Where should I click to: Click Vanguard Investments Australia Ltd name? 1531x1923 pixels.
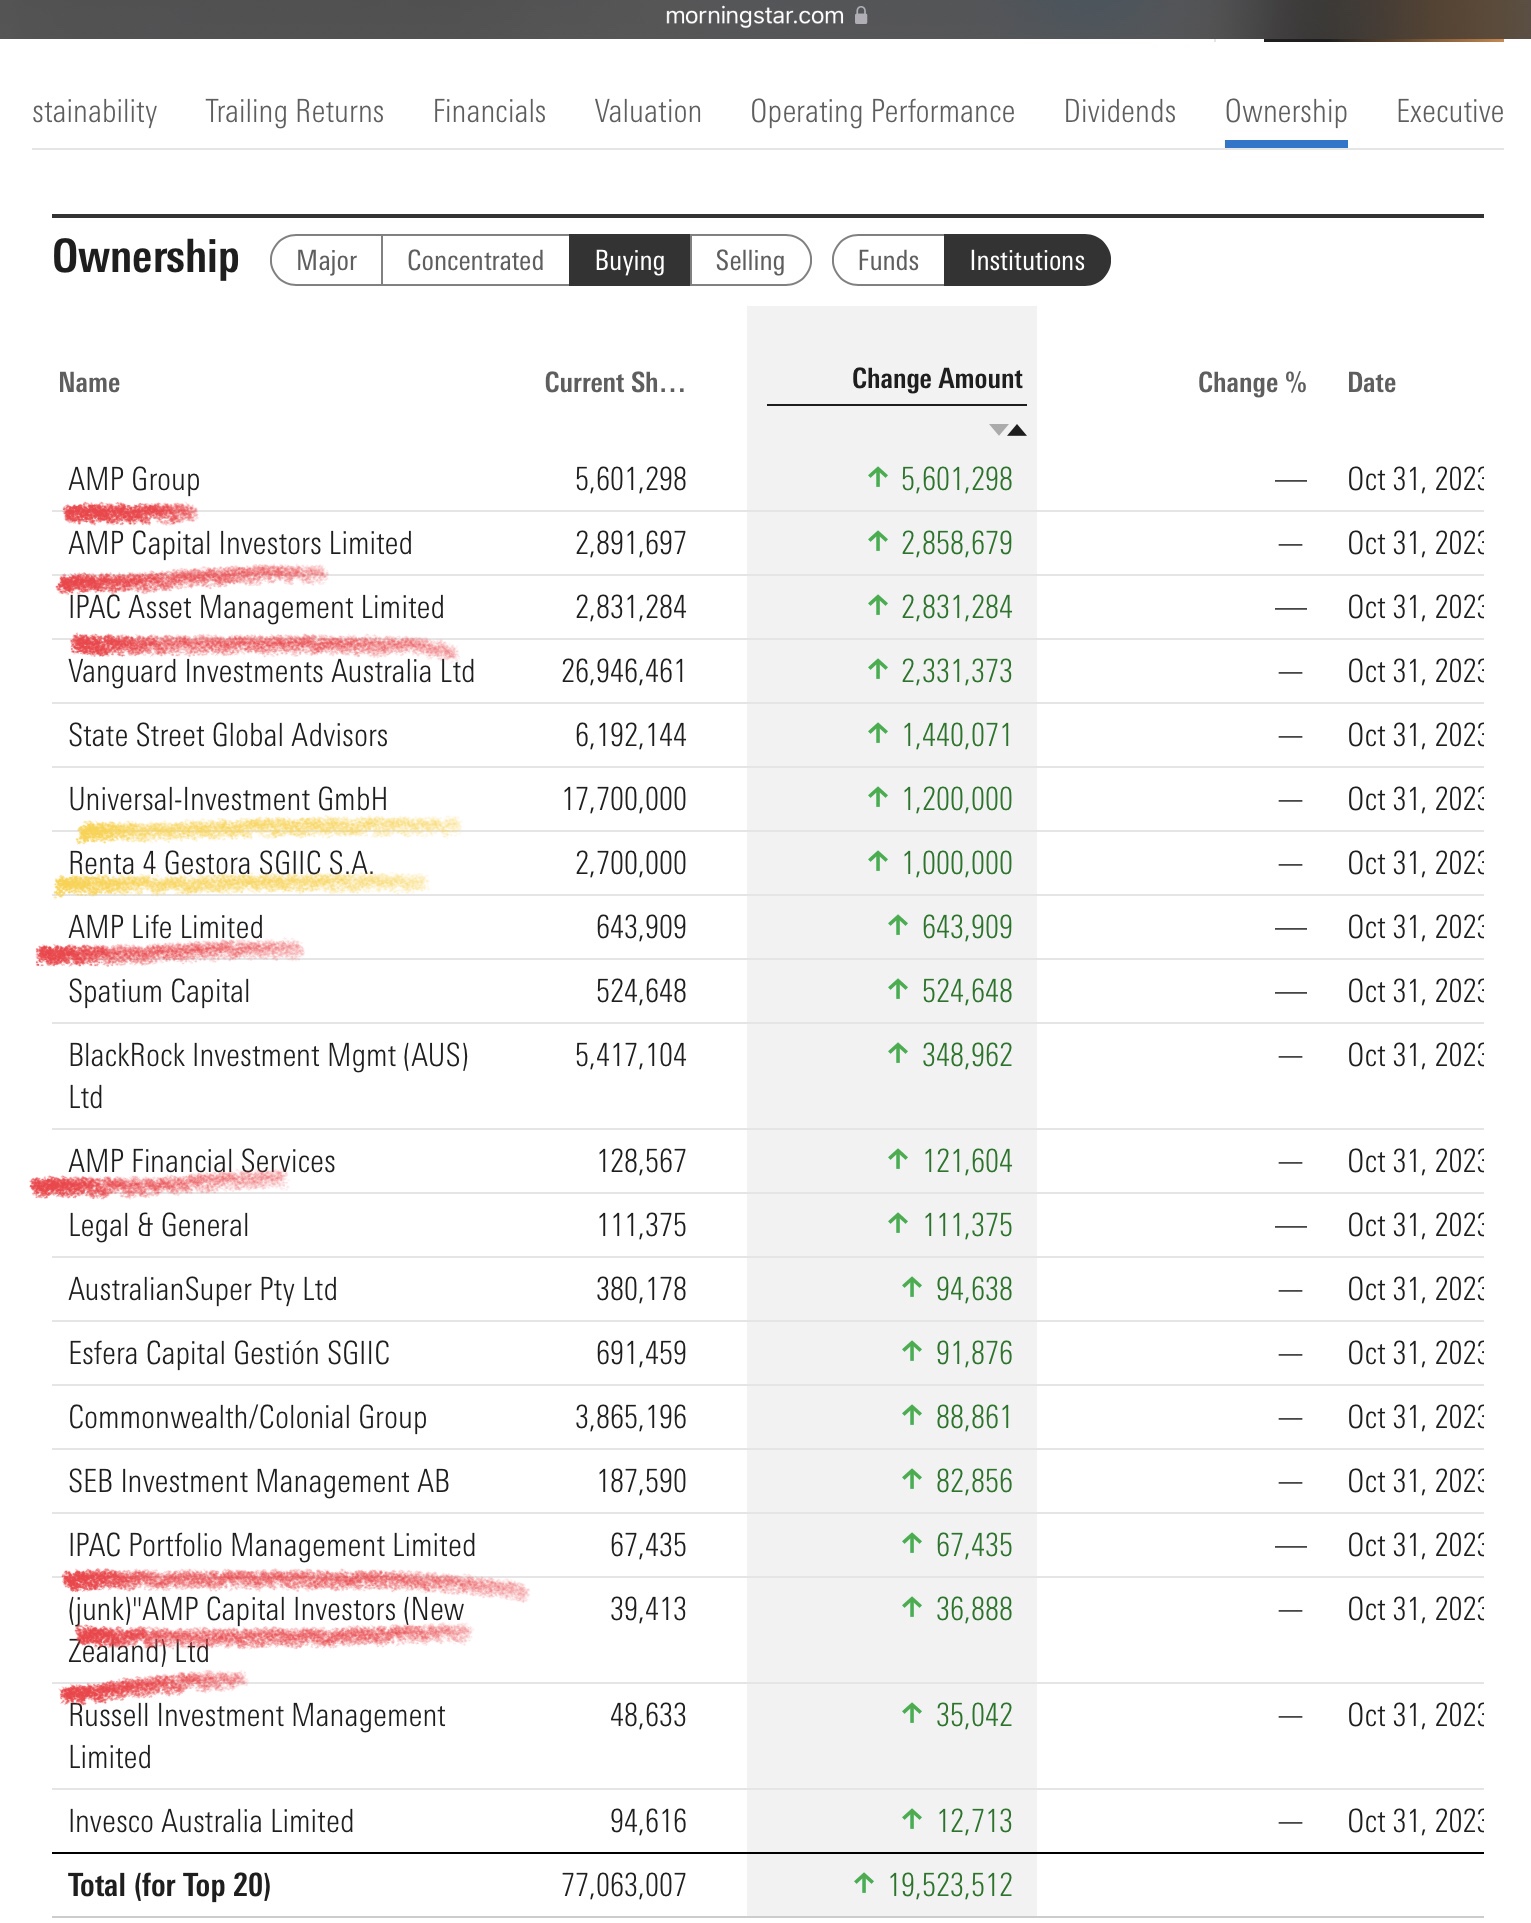click(271, 671)
